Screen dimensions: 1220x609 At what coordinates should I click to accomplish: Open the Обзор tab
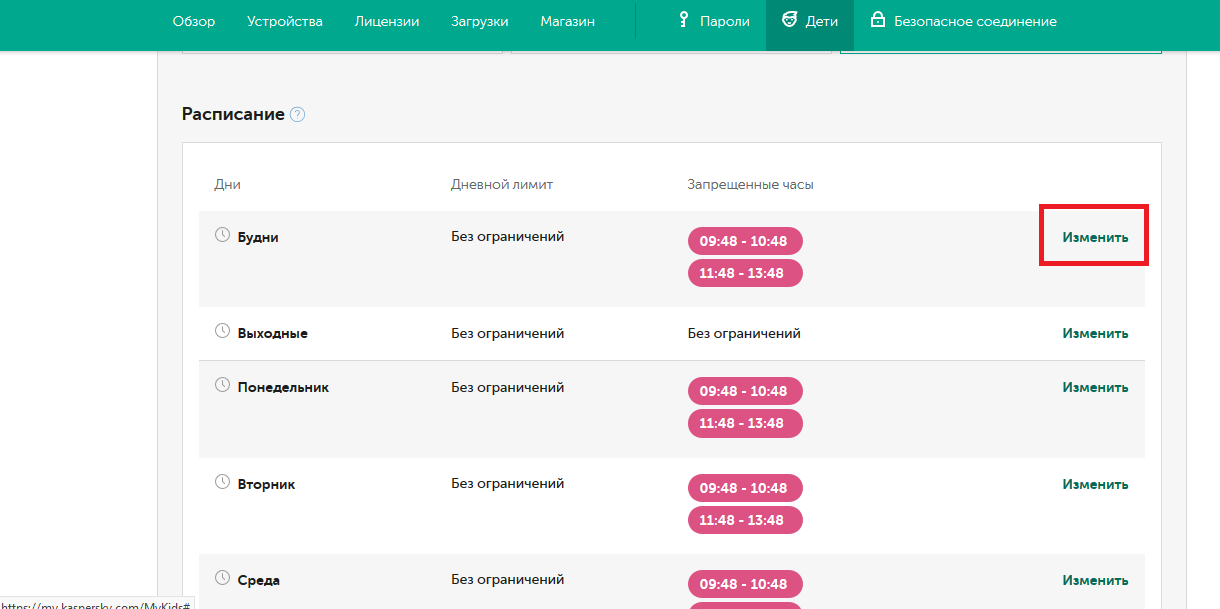[193, 21]
